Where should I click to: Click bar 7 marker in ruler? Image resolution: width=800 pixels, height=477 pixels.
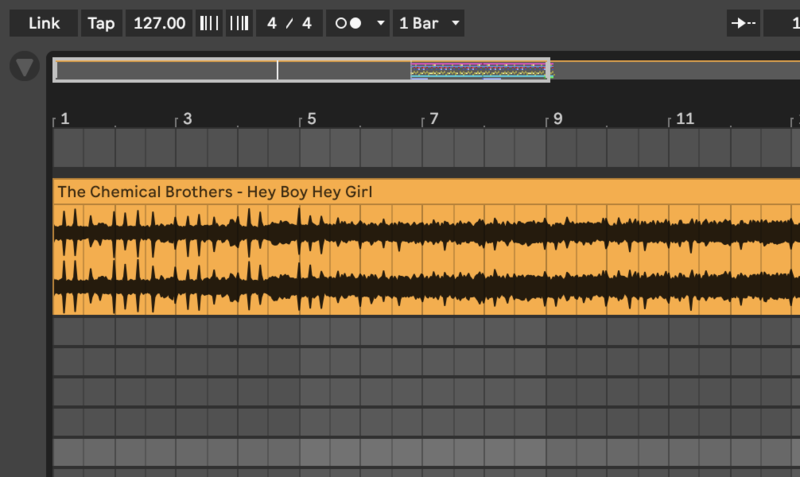pos(434,119)
